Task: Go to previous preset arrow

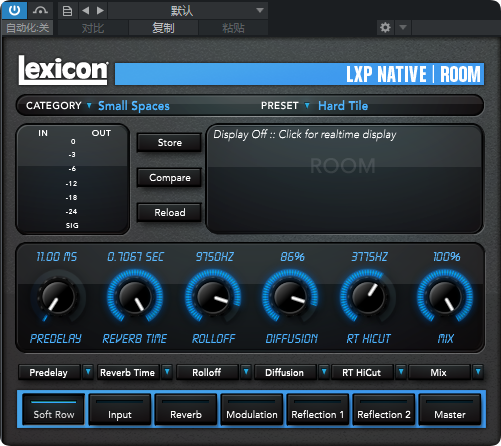Action: [86, 11]
